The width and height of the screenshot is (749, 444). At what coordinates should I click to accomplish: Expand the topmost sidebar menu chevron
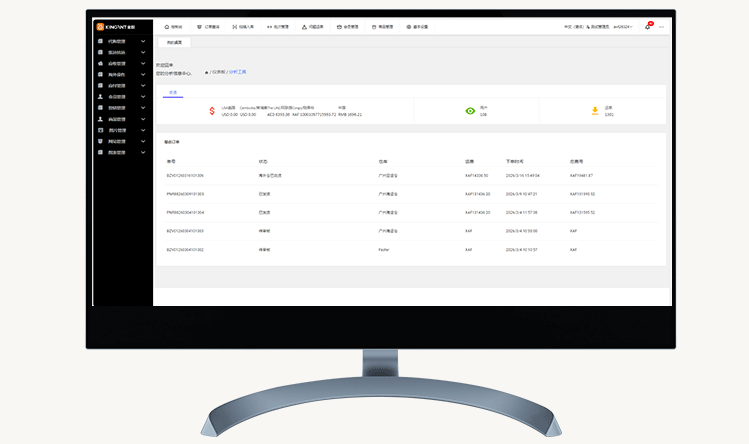pos(143,41)
